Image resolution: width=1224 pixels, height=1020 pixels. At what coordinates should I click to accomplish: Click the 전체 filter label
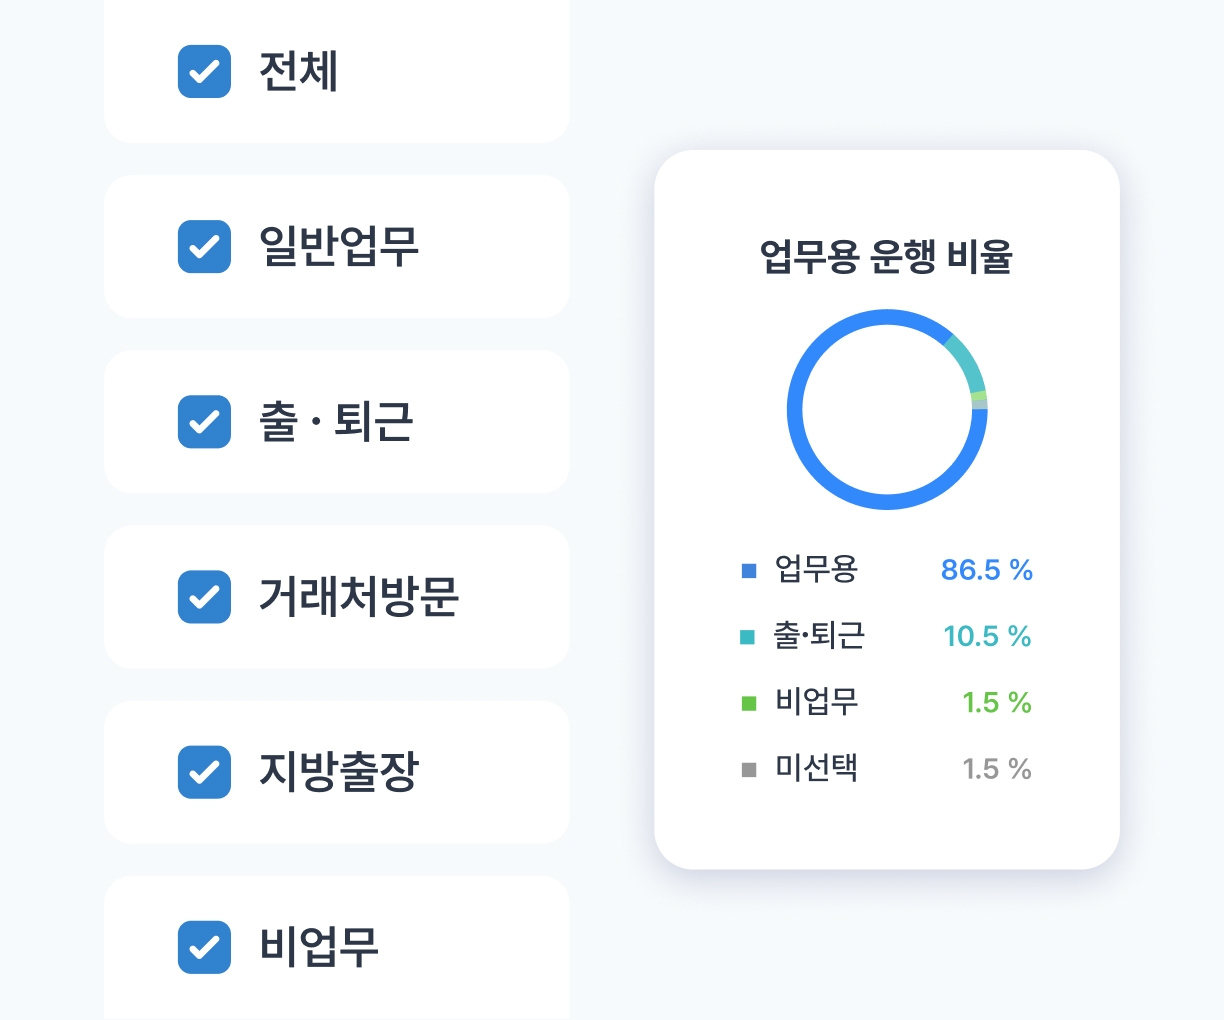coord(298,72)
